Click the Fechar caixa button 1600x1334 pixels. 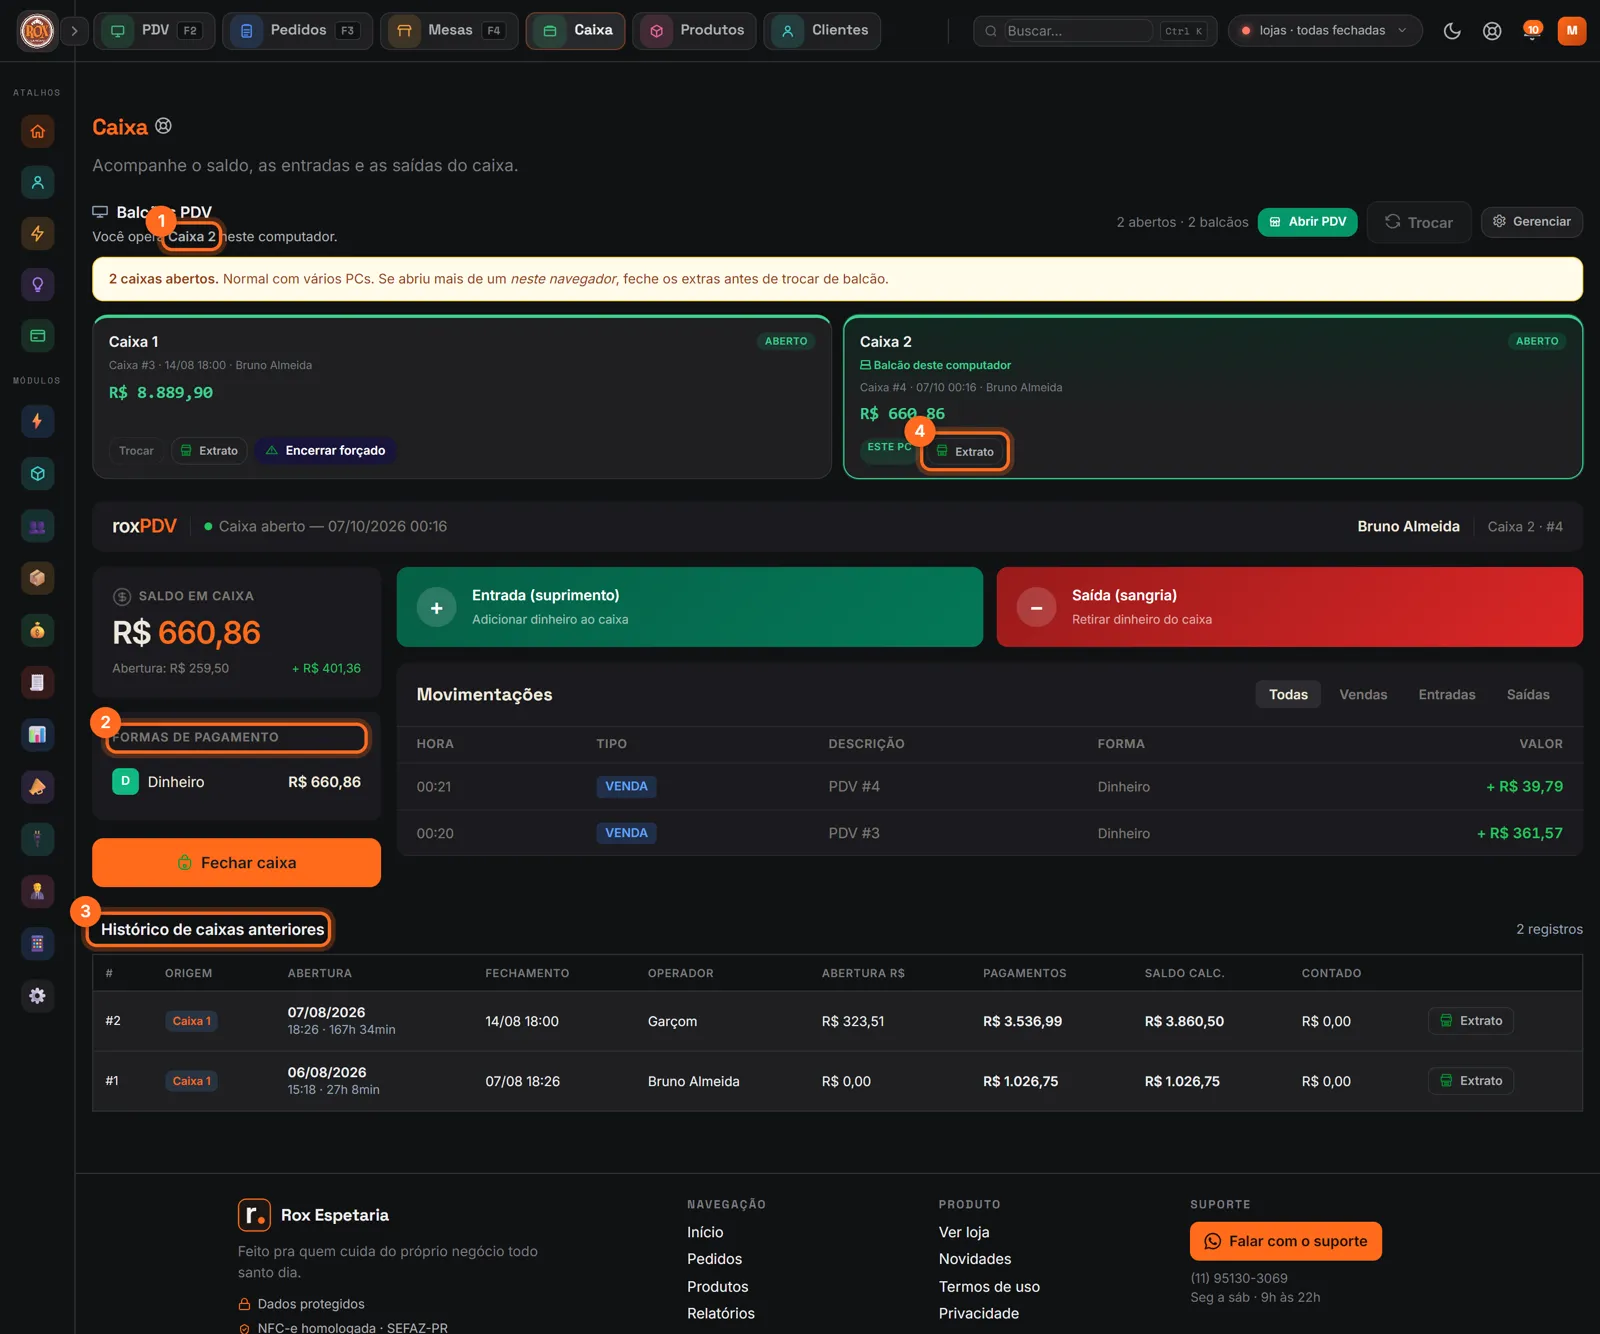tap(236, 863)
